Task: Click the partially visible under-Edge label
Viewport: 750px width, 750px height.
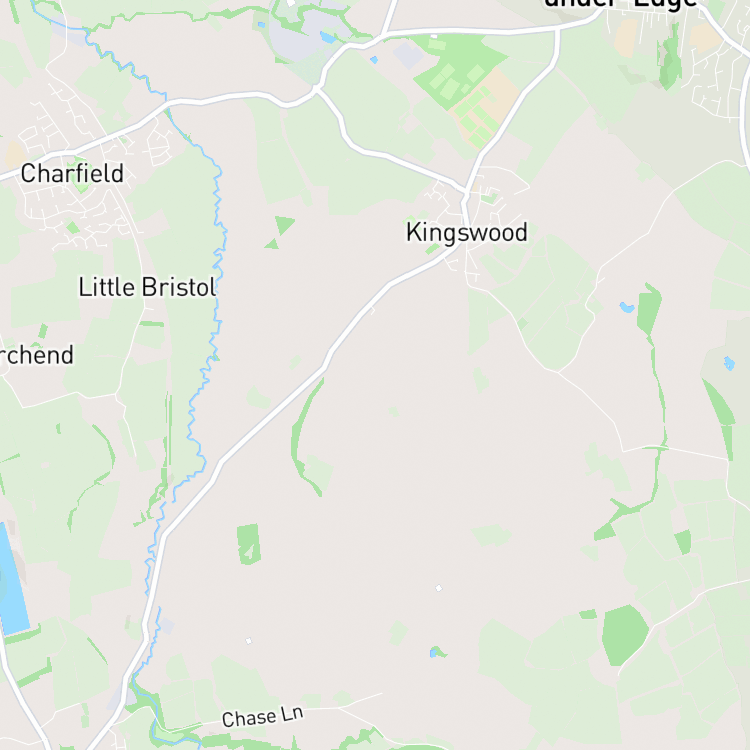Action: click(x=621, y=5)
